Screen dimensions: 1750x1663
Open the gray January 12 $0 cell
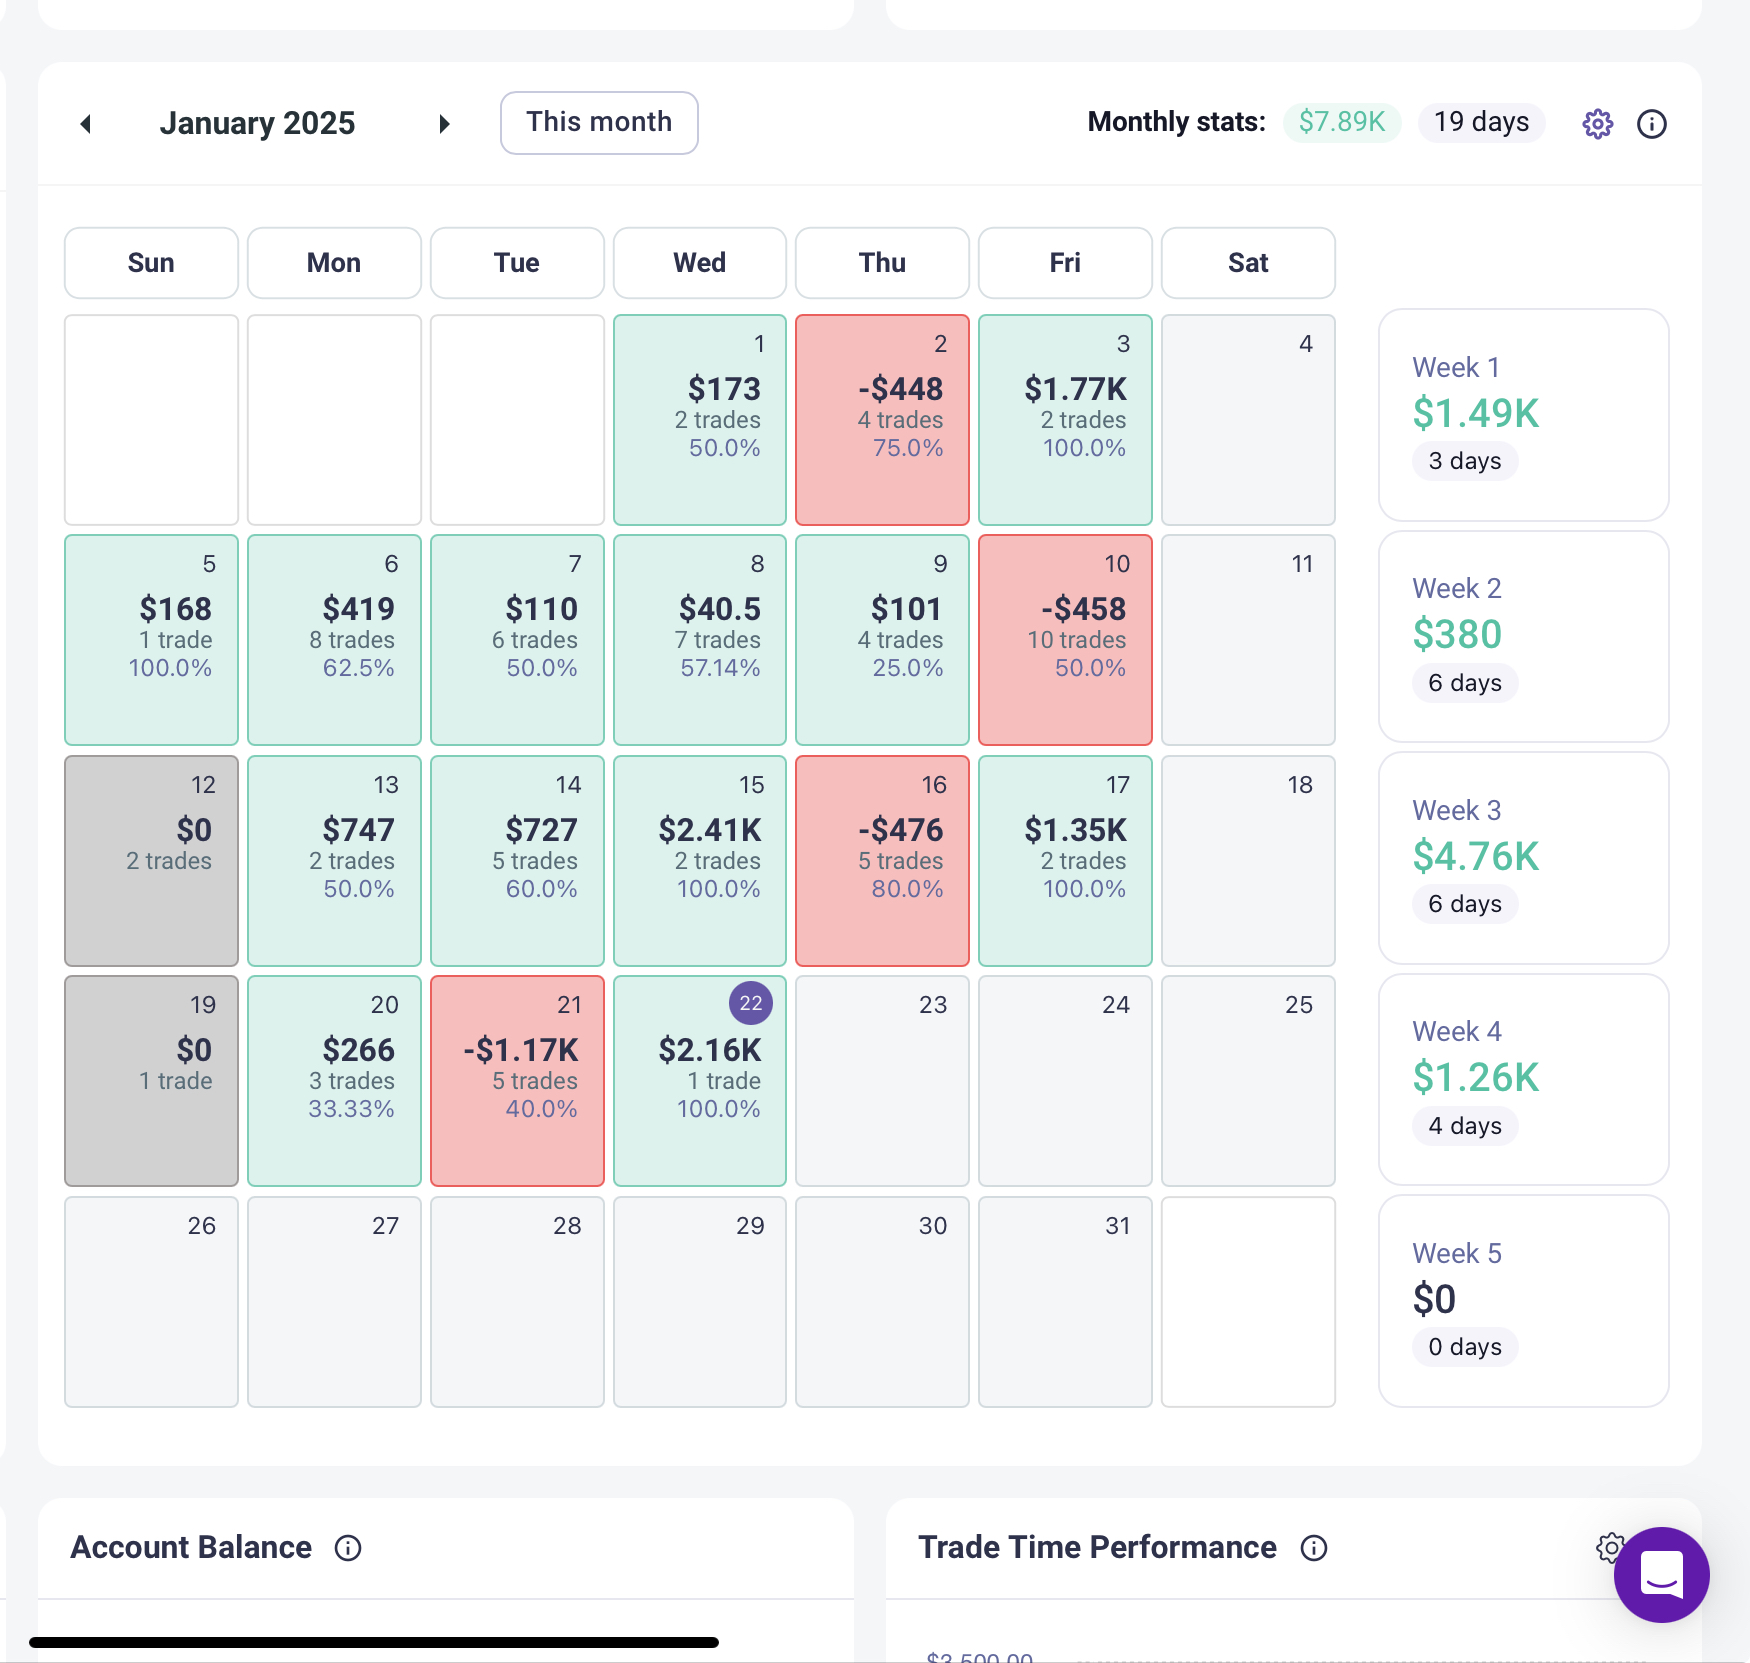(x=151, y=860)
